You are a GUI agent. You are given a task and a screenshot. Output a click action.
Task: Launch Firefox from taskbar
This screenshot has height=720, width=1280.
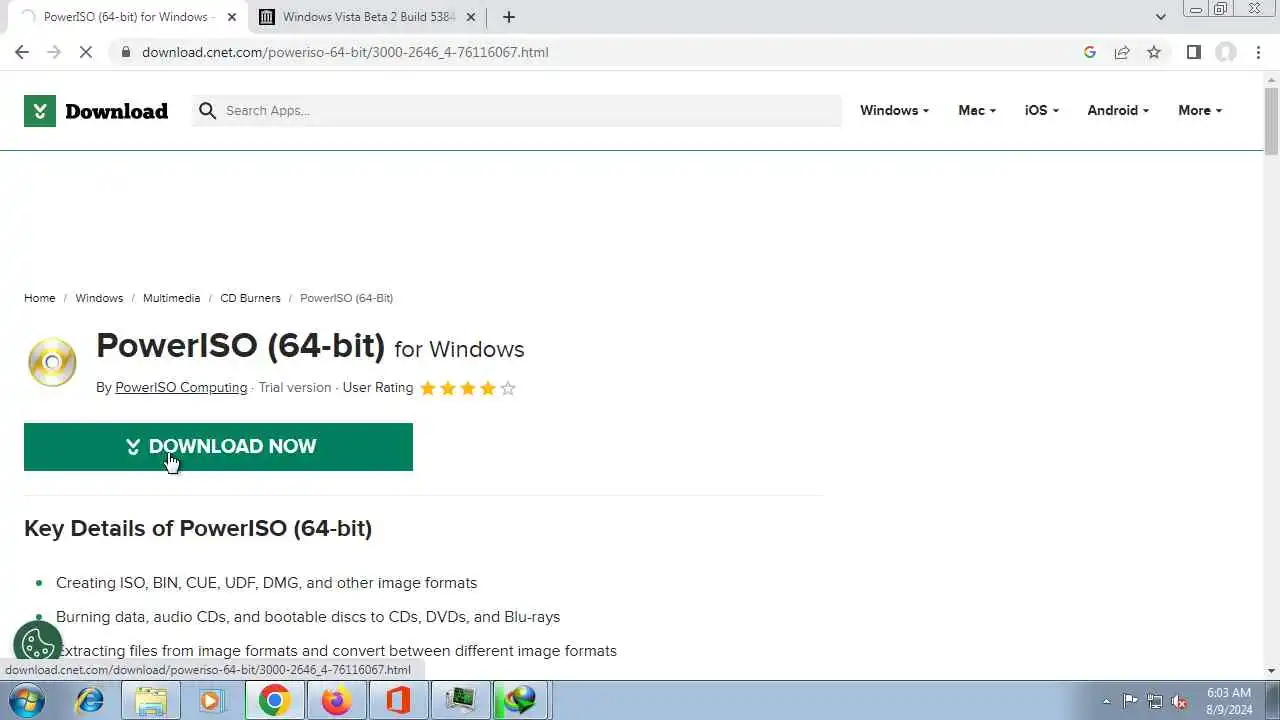click(336, 700)
